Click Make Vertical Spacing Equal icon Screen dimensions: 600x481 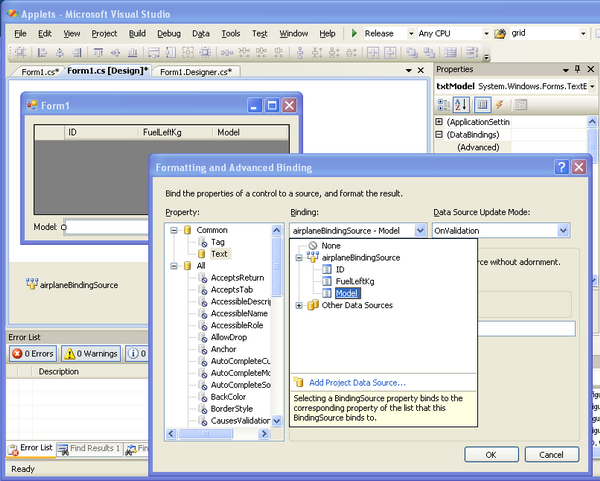(x=300, y=52)
